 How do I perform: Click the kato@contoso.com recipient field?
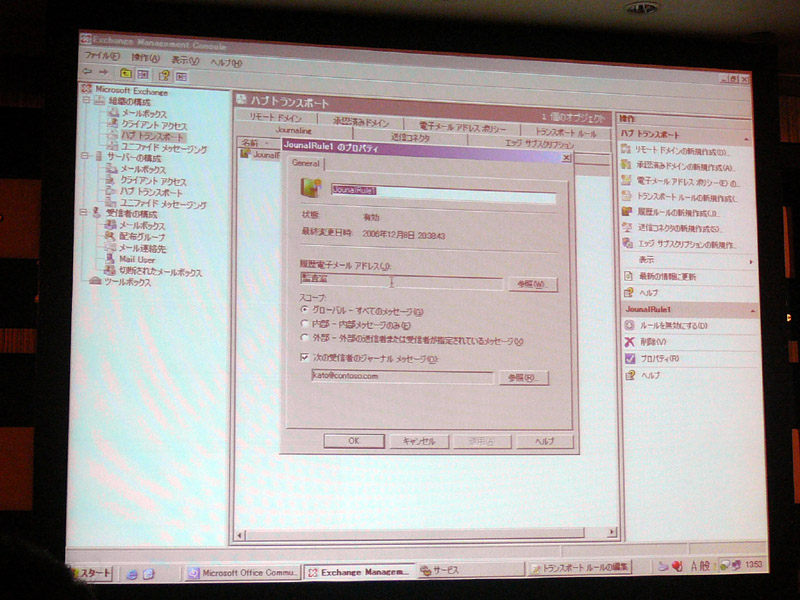[402, 377]
